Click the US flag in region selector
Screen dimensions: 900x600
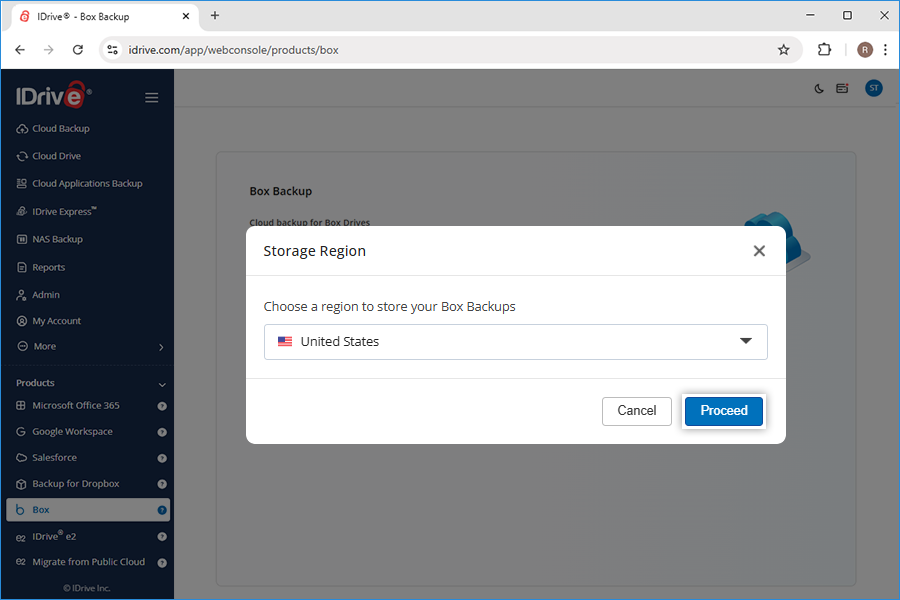(x=285, y=342)
